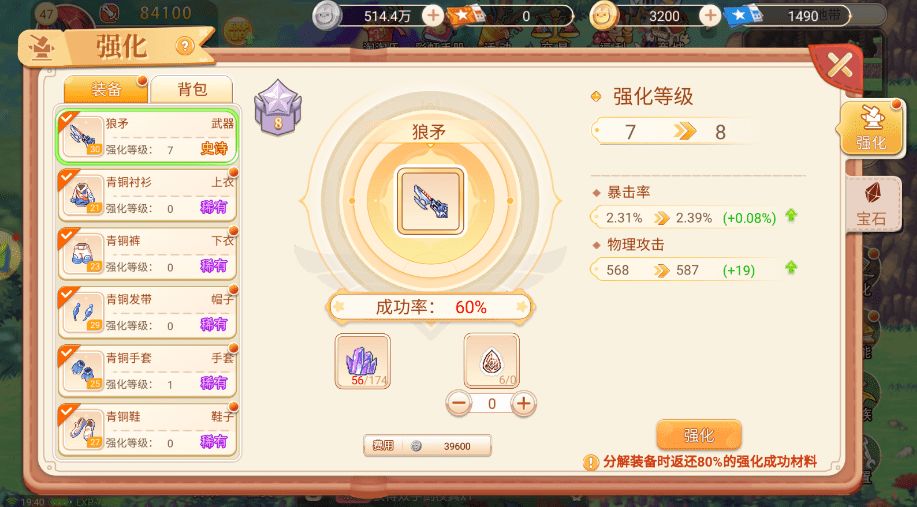Open the 宝石 gem side tab
Screen dimensions: 917x507
[871, 204]
